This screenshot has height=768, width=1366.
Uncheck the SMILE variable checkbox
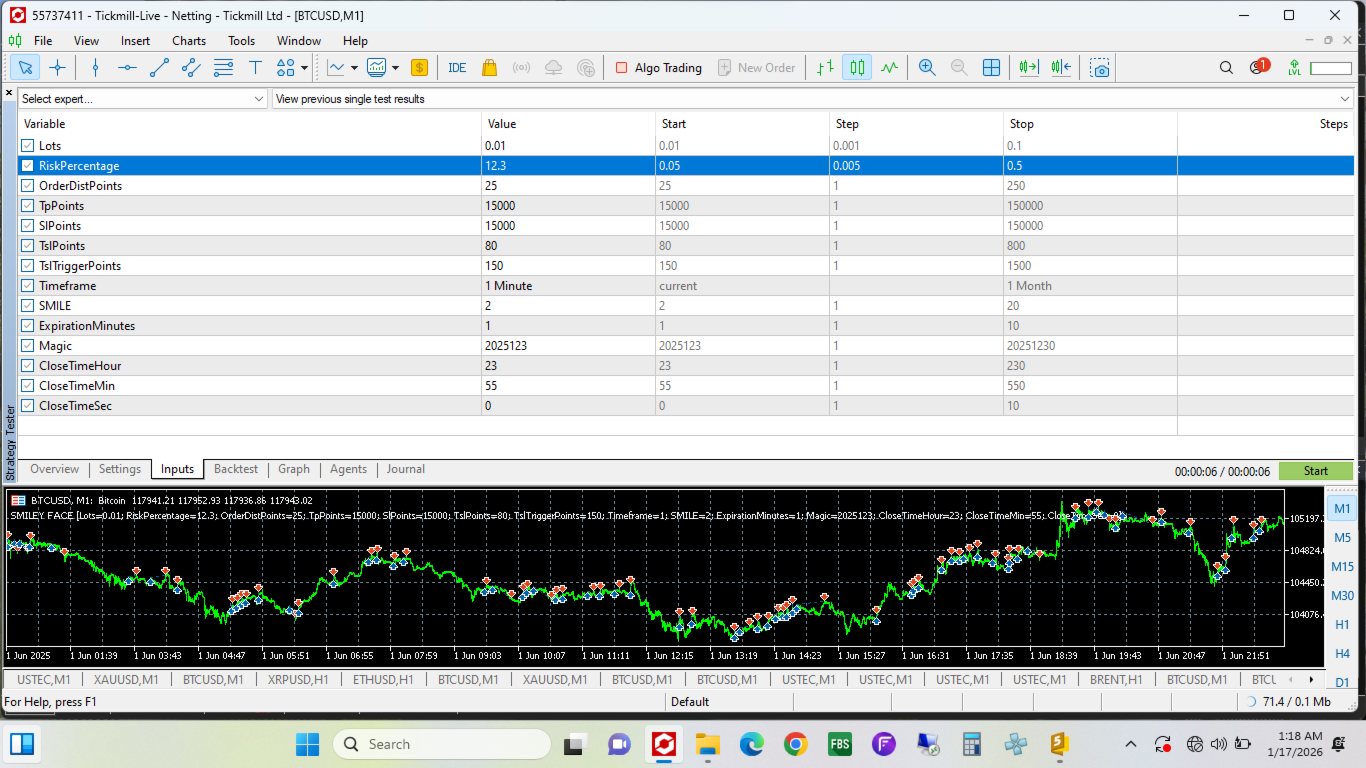[x=28, y=306]
